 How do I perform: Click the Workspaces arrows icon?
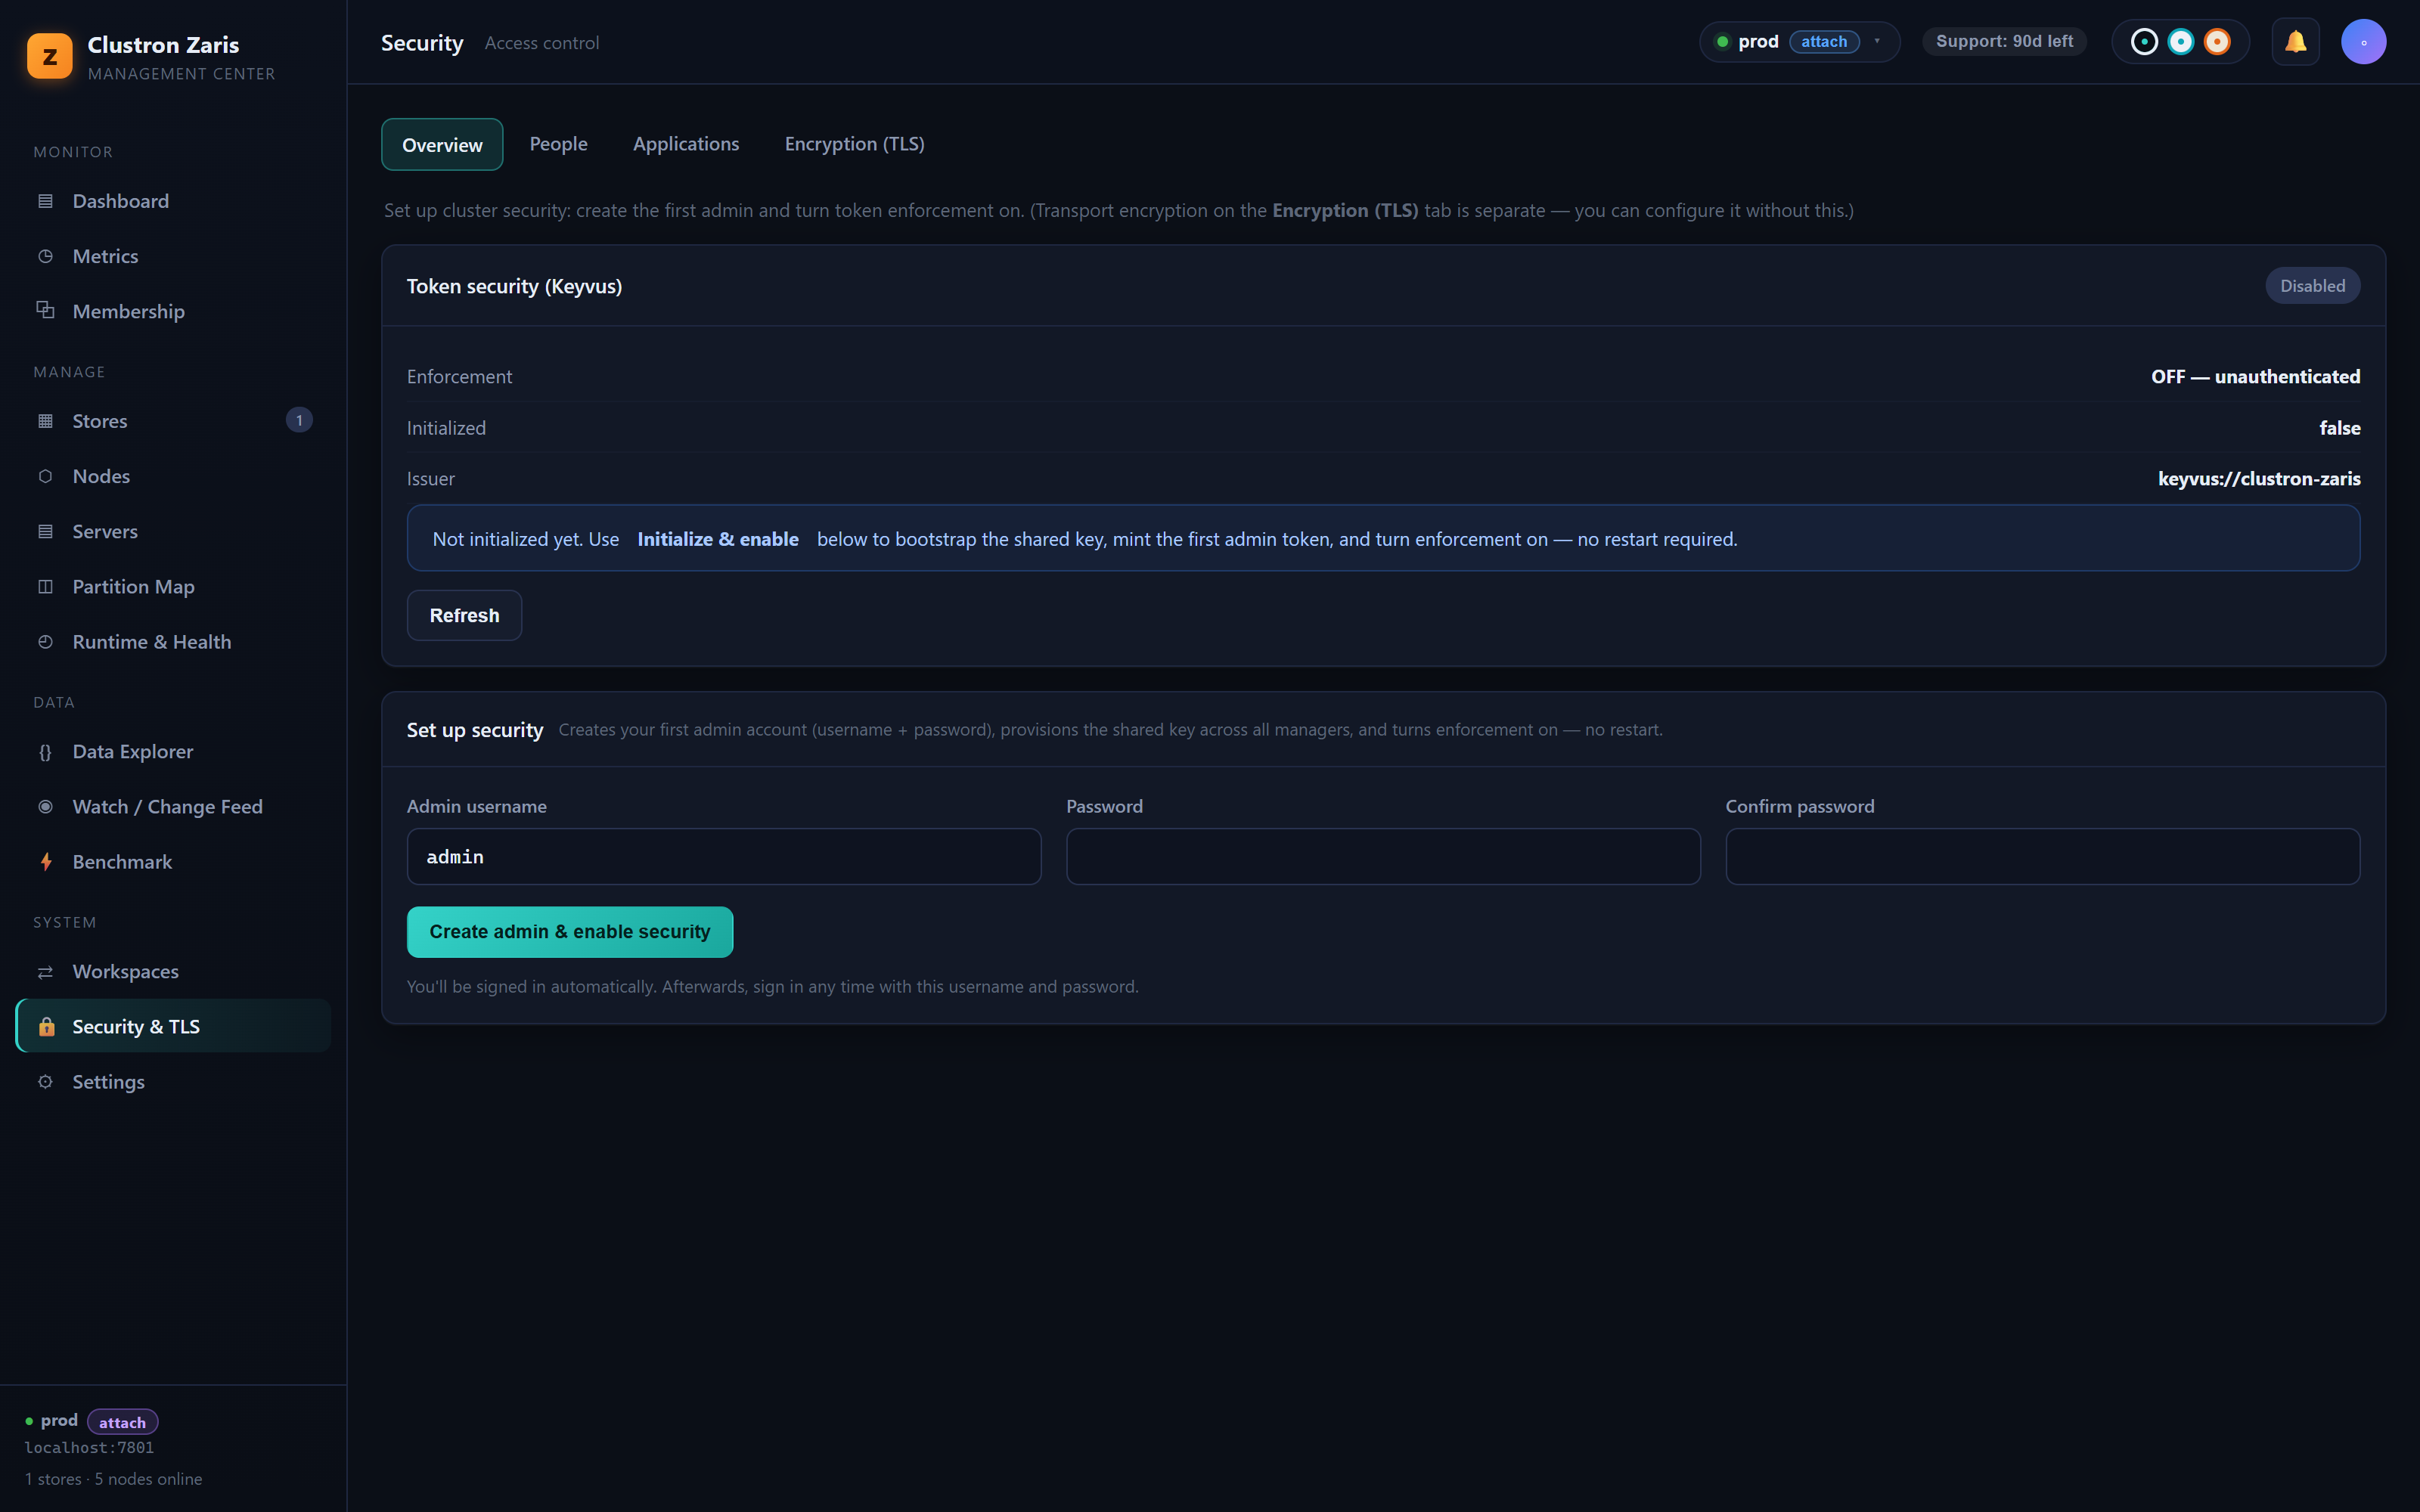tap(45, 972)
